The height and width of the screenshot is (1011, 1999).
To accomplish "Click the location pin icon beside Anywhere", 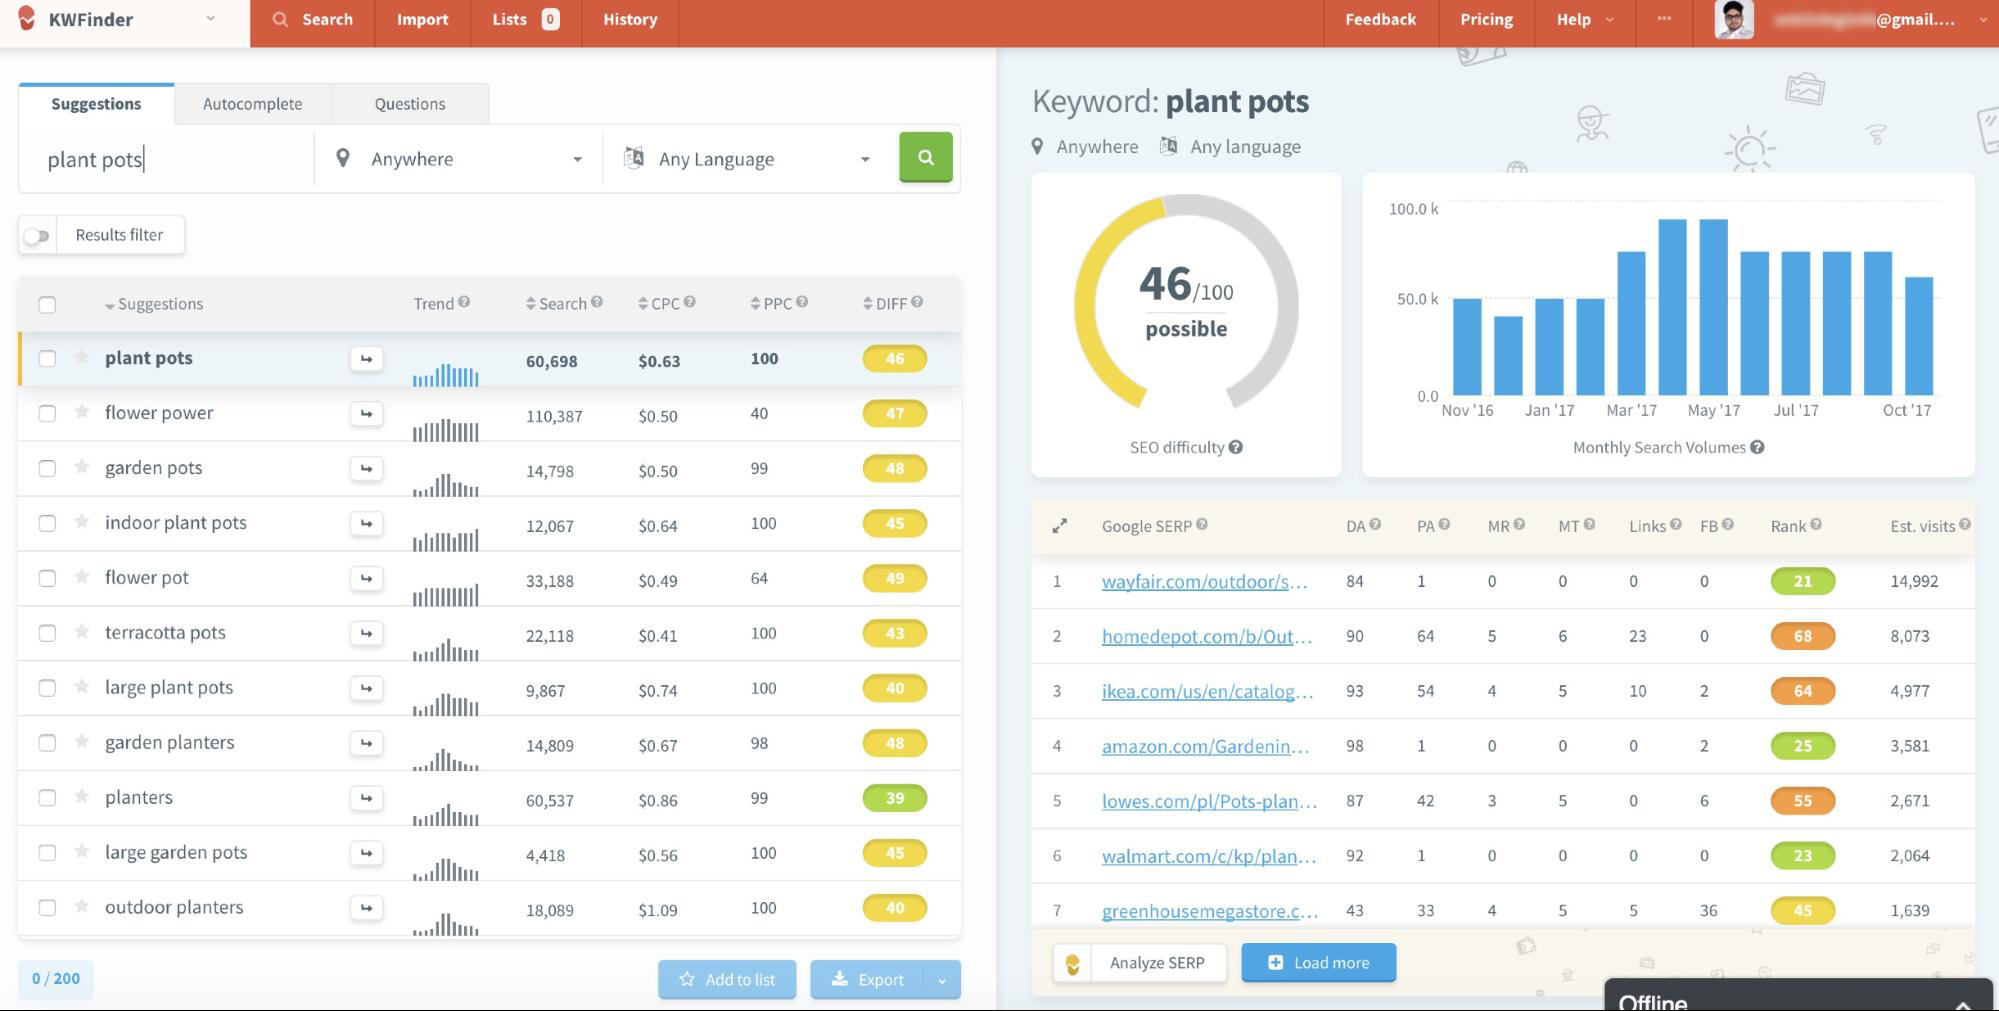I will tap(344, 158).
